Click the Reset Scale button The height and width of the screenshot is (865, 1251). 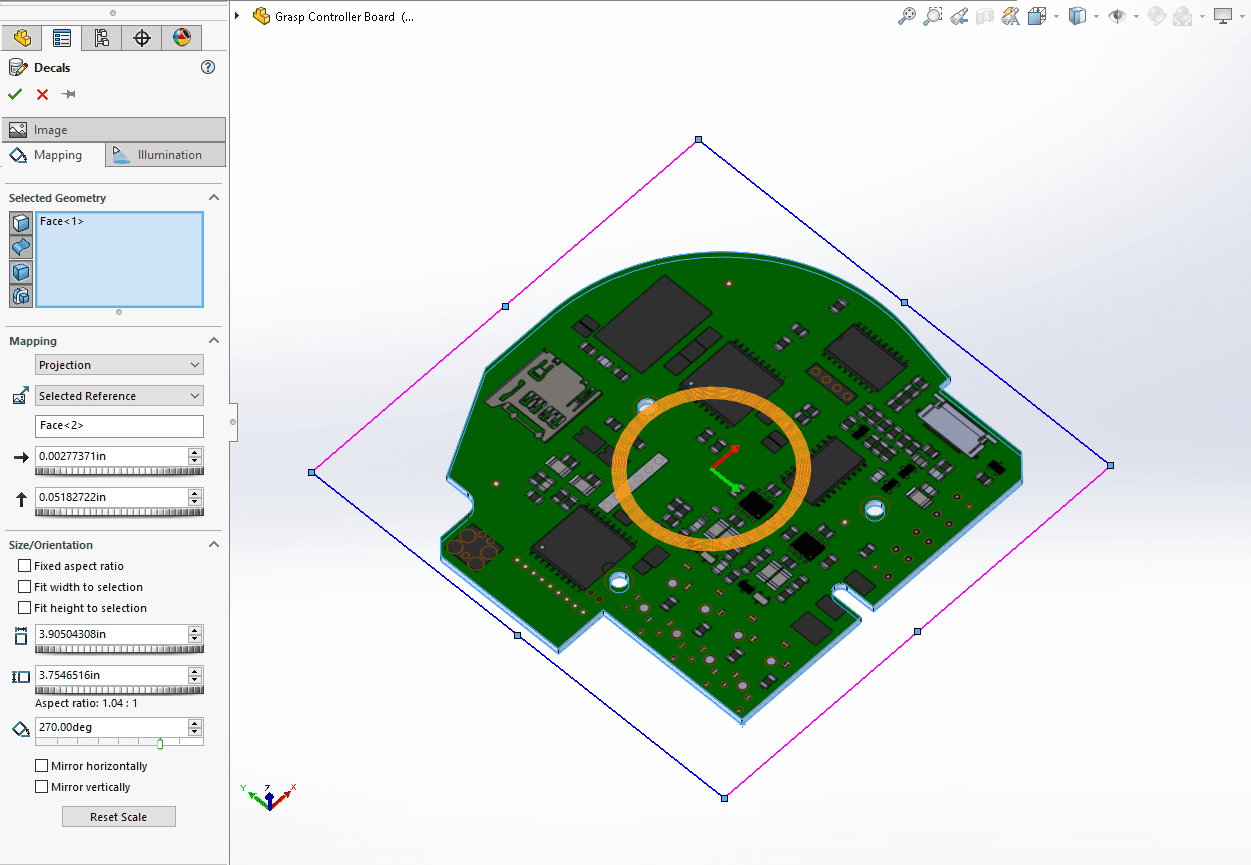119,817
